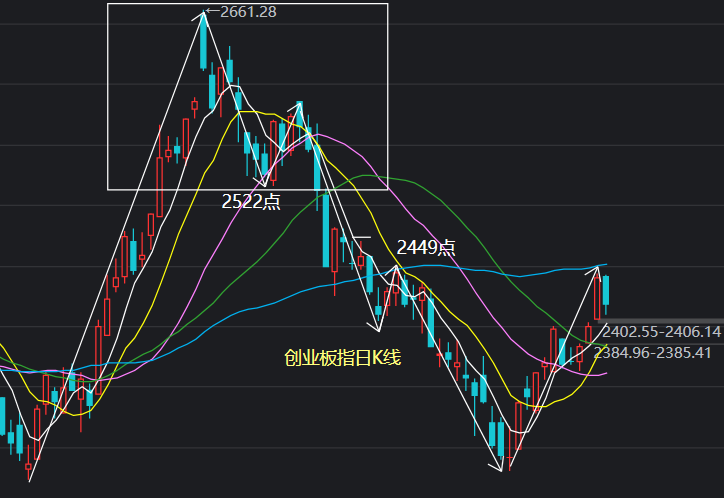Select the 2449点 annotation text
Screen dimensions: 724x498
click(x=426, y=247)
